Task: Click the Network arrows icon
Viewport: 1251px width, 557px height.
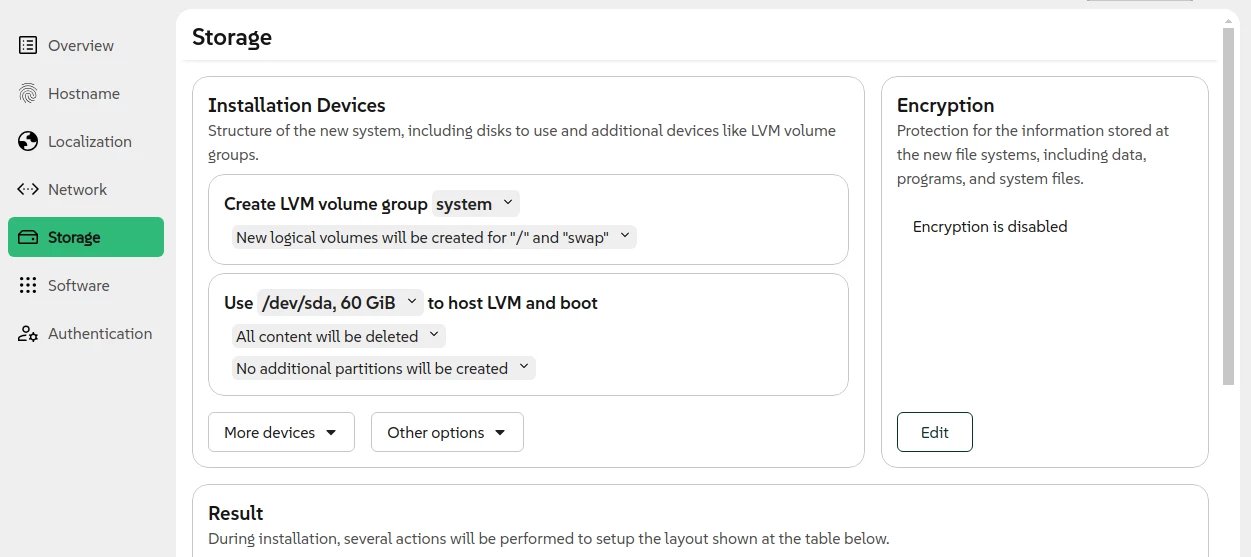Action: (x=28, y=189)
